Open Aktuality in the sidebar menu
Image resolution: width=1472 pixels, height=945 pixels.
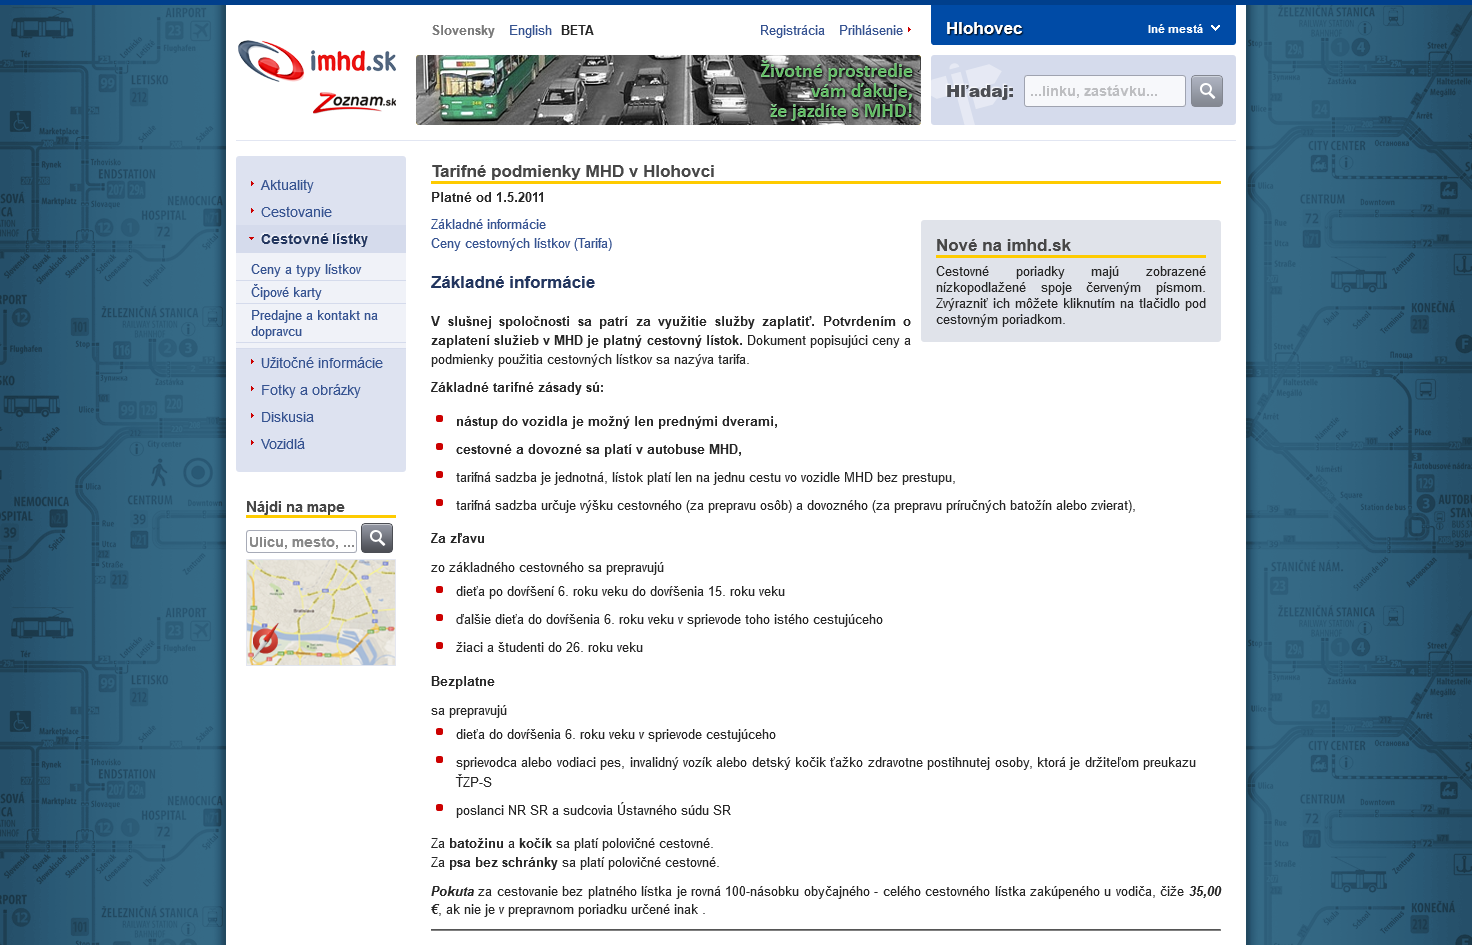287,185
